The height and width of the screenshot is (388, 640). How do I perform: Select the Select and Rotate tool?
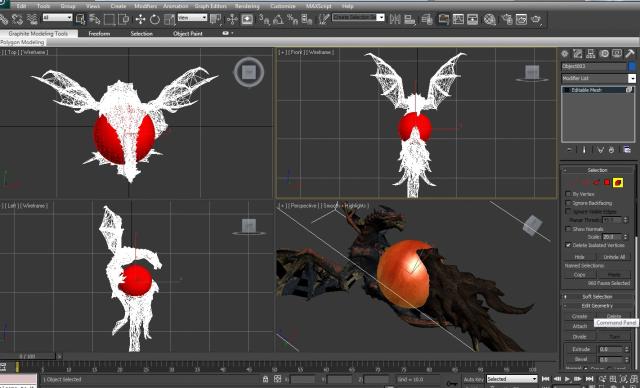point(155,19)
